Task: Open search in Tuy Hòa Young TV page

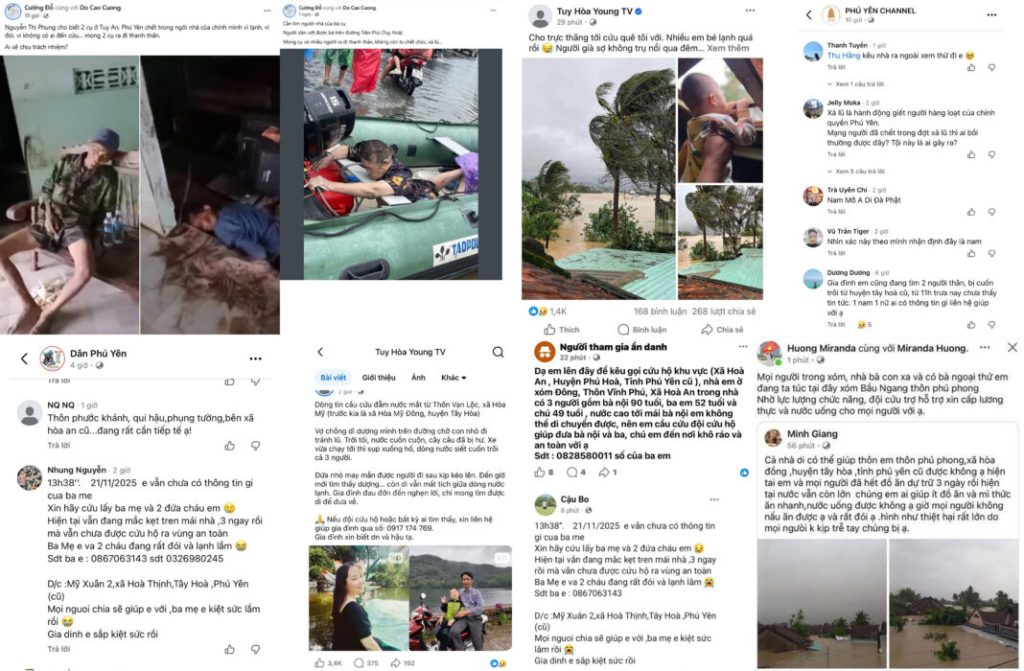Action: tap(498, 352)
